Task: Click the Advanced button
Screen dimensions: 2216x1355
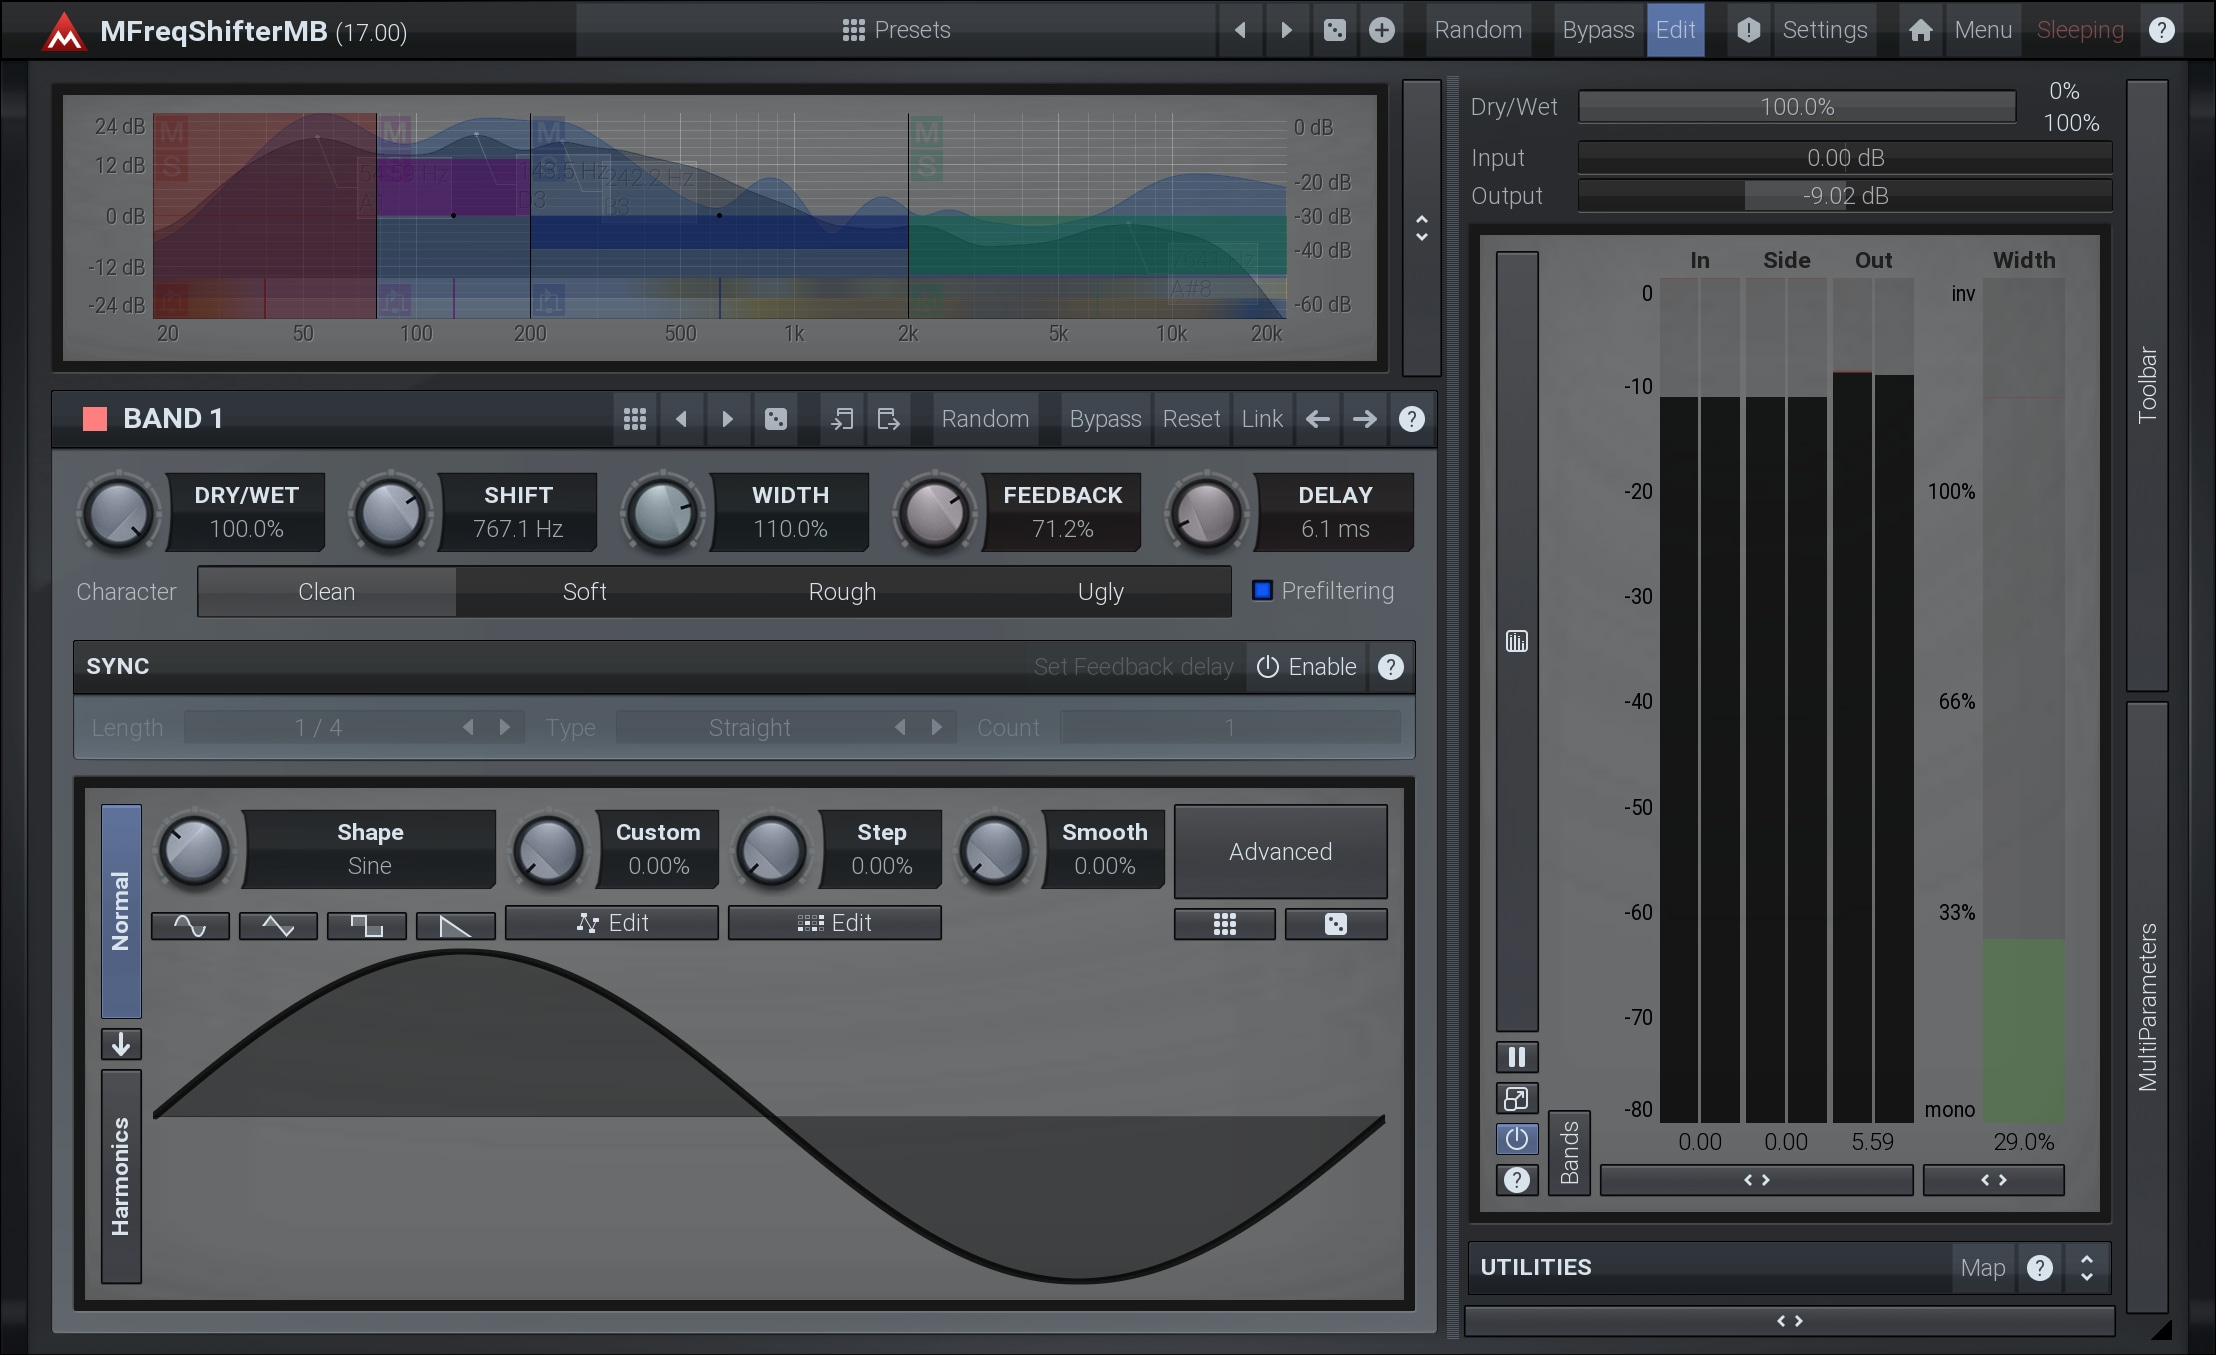Action: [x=1280, y=852]
